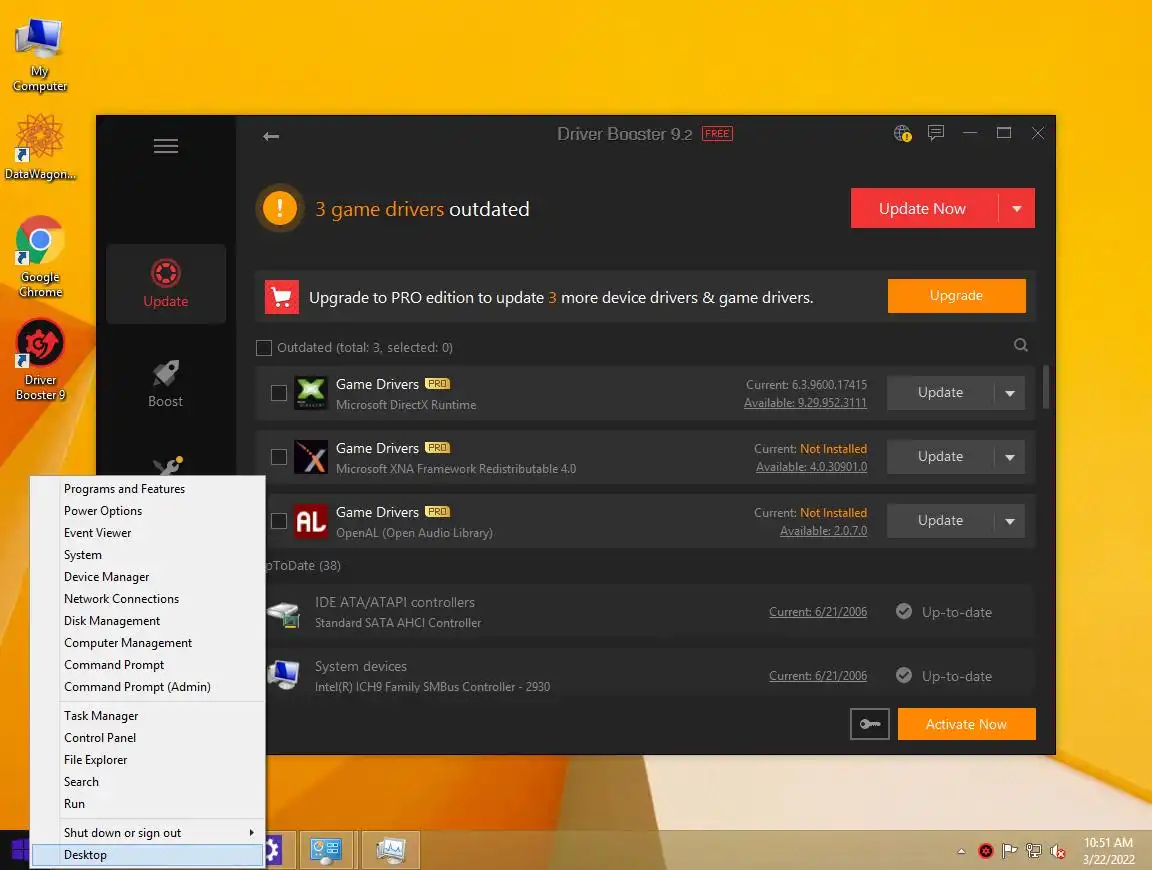Click the red Update Now button
This screenshot has width=1152, height=870.
pos(924,209)
